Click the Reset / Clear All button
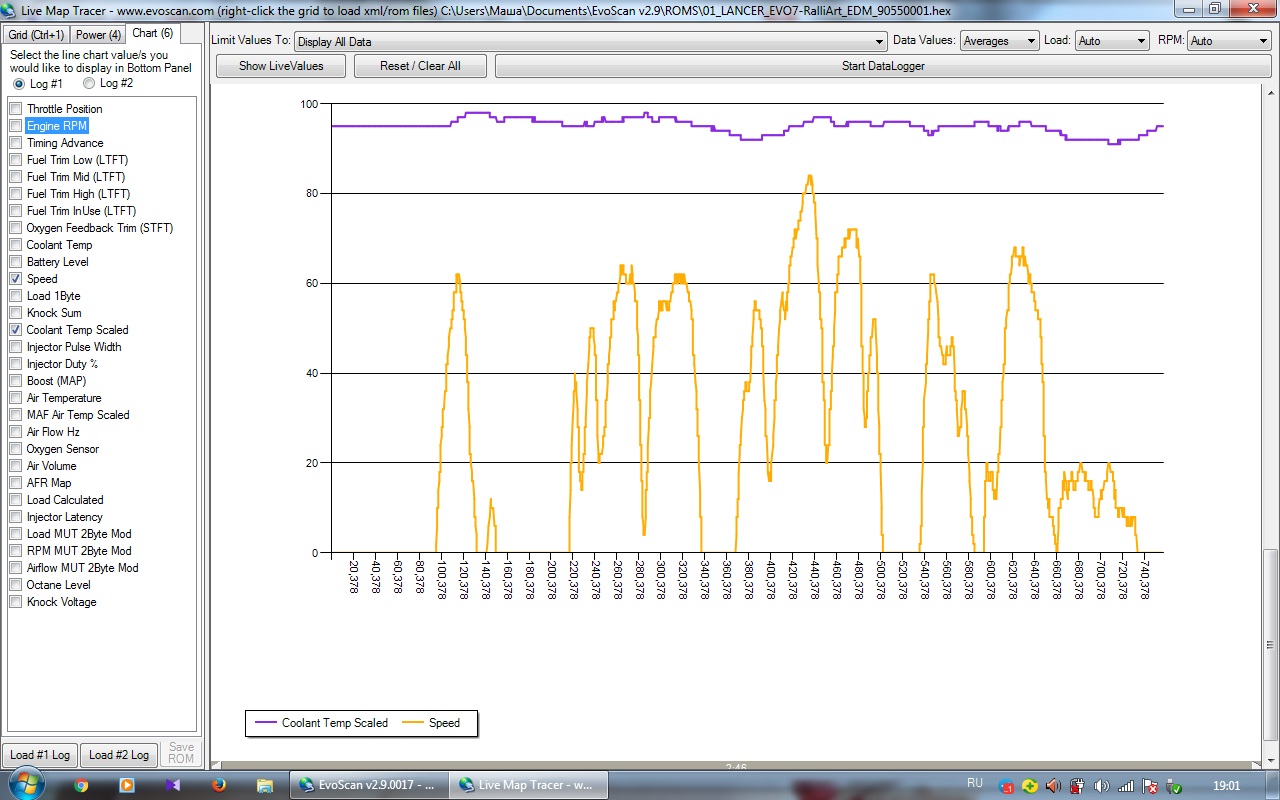Screen dimensions: 1280x800 pos(420,66)
